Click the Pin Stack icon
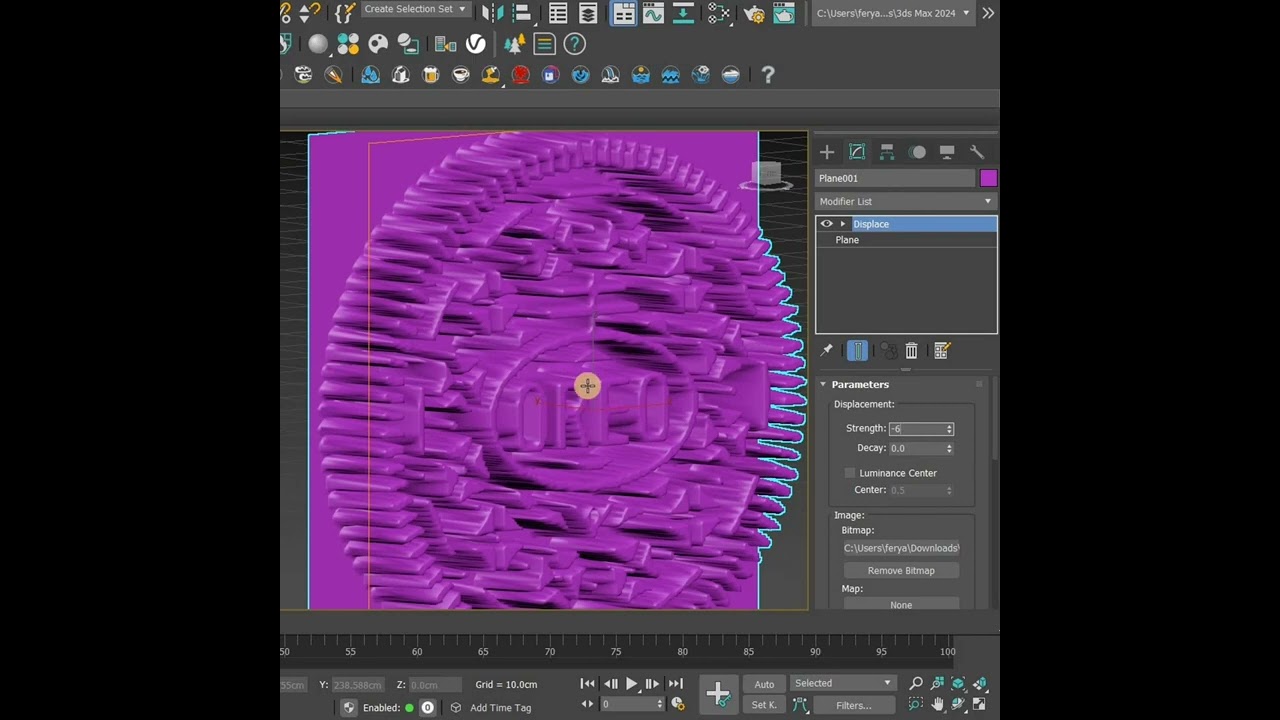The image size is (1280, 720). [827, 351]
